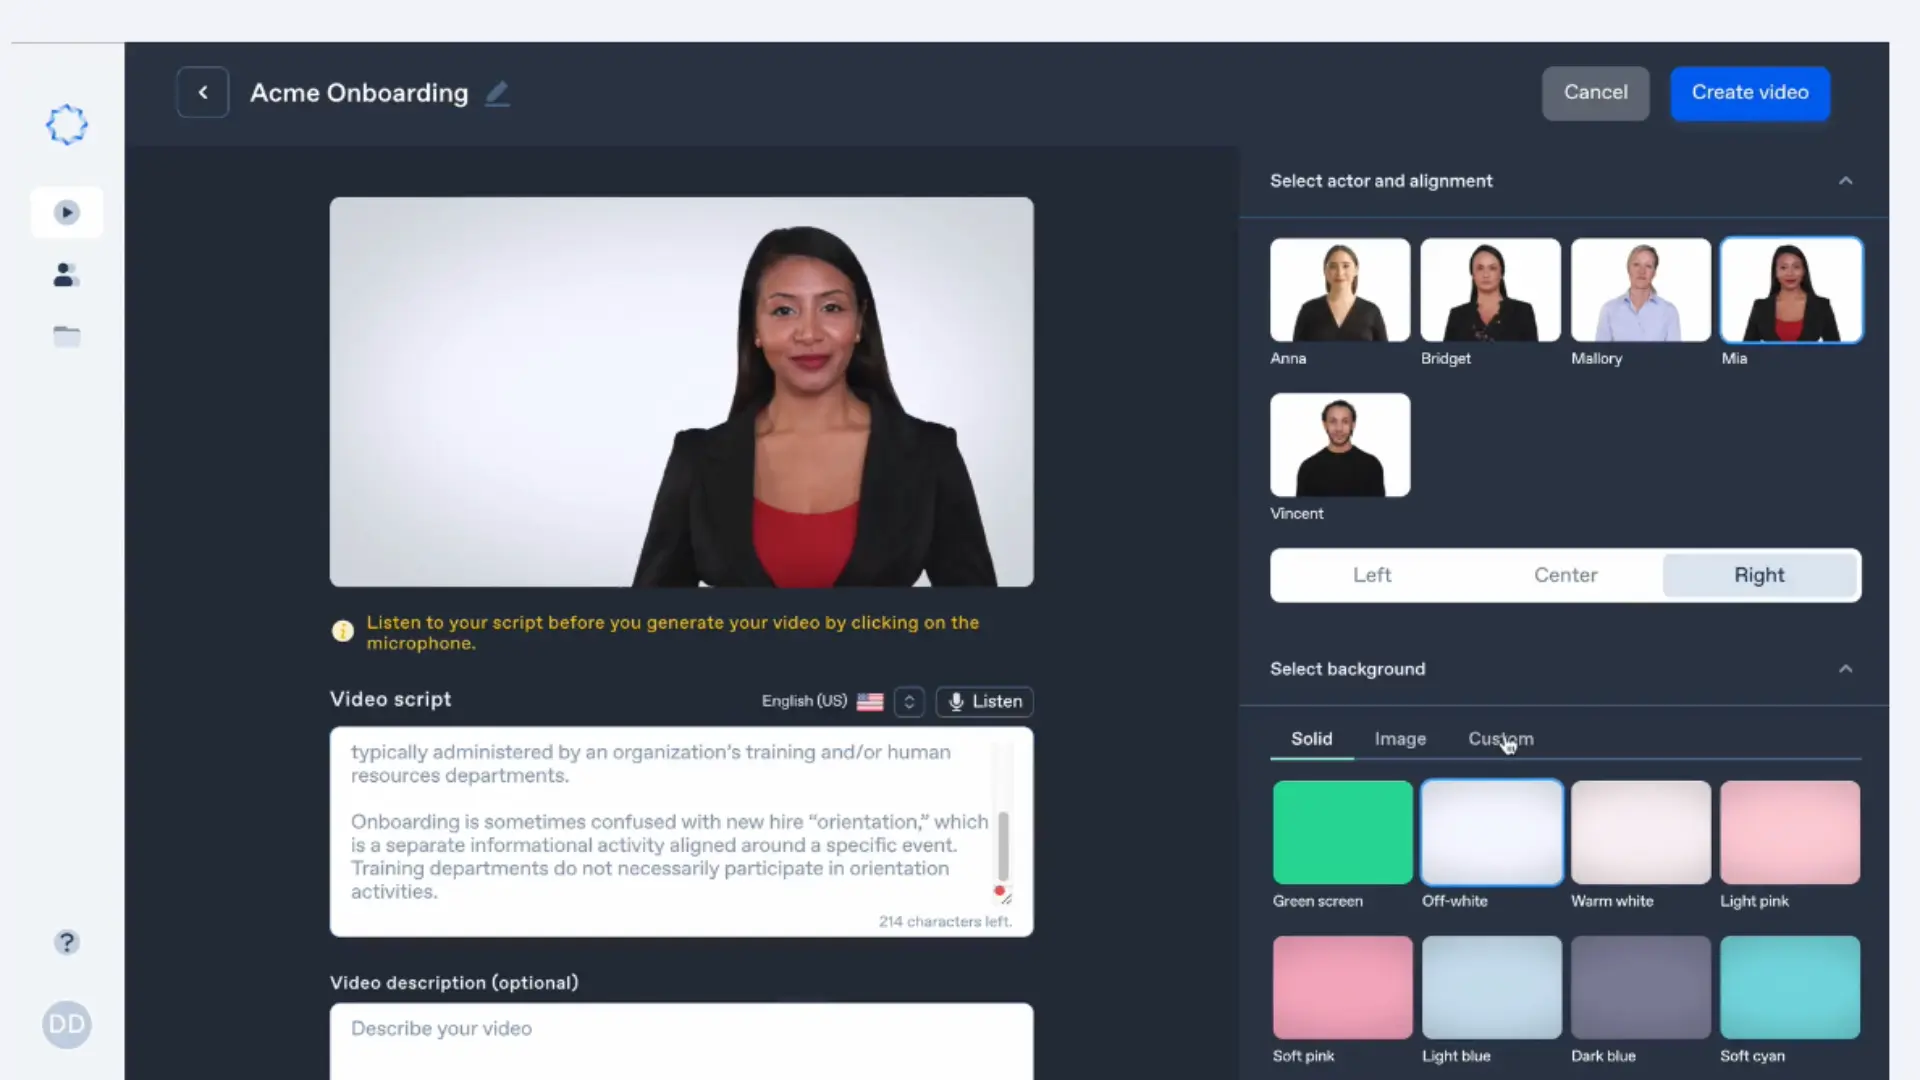1920x1080 pixels.
Task: Choose the Dark blue background swatch
Action: click(x=1641, y=987)
